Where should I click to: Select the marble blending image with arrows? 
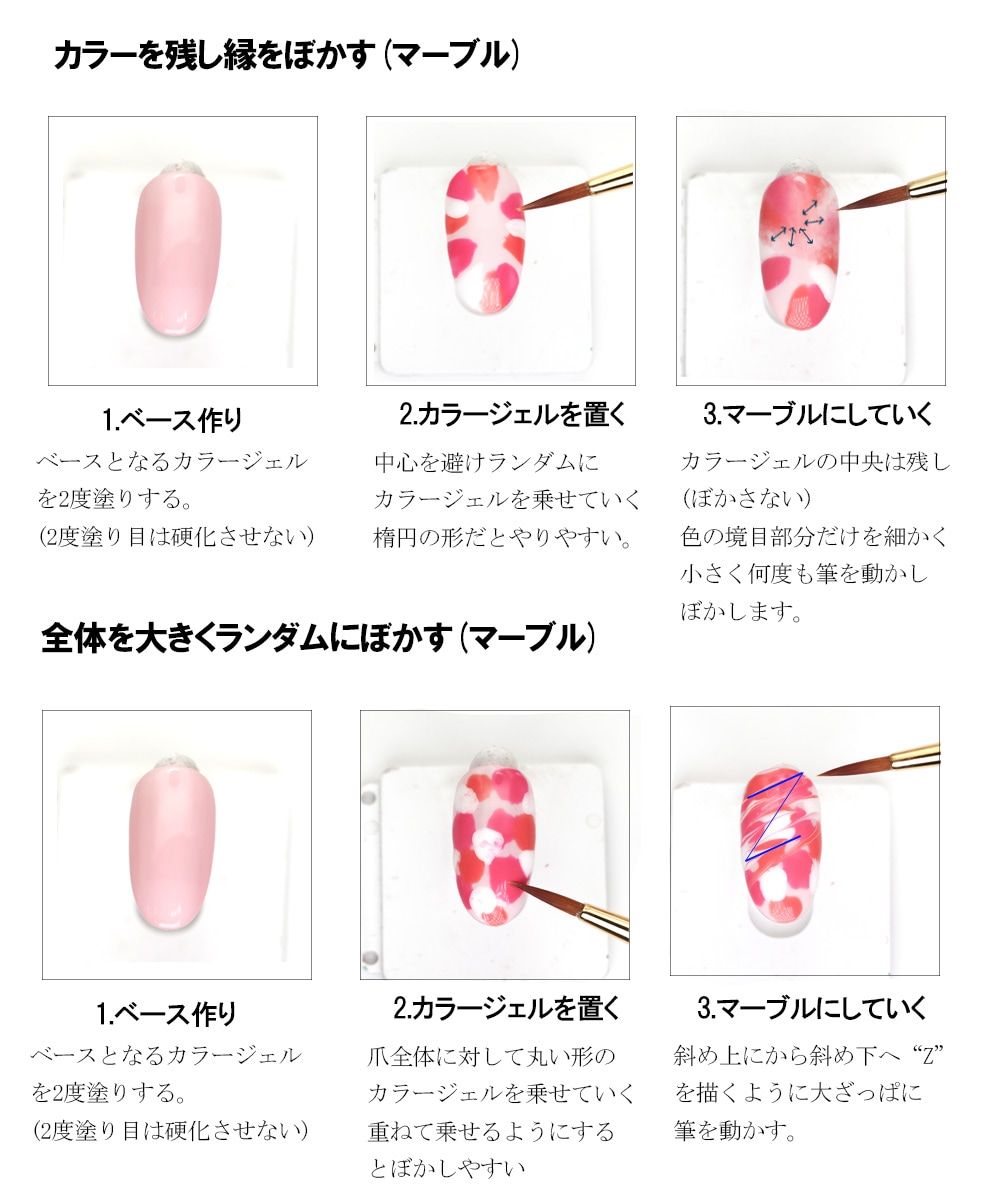[x=811, y=251]
